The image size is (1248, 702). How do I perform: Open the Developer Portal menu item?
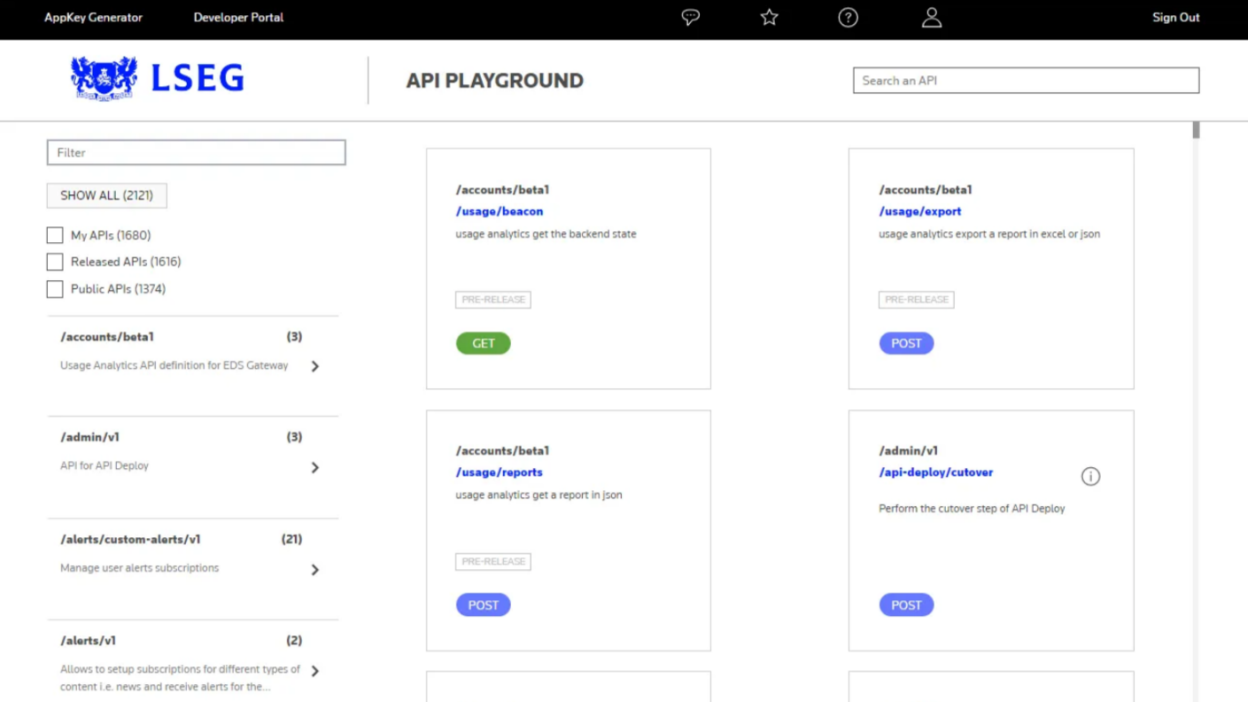coord(238,17)
